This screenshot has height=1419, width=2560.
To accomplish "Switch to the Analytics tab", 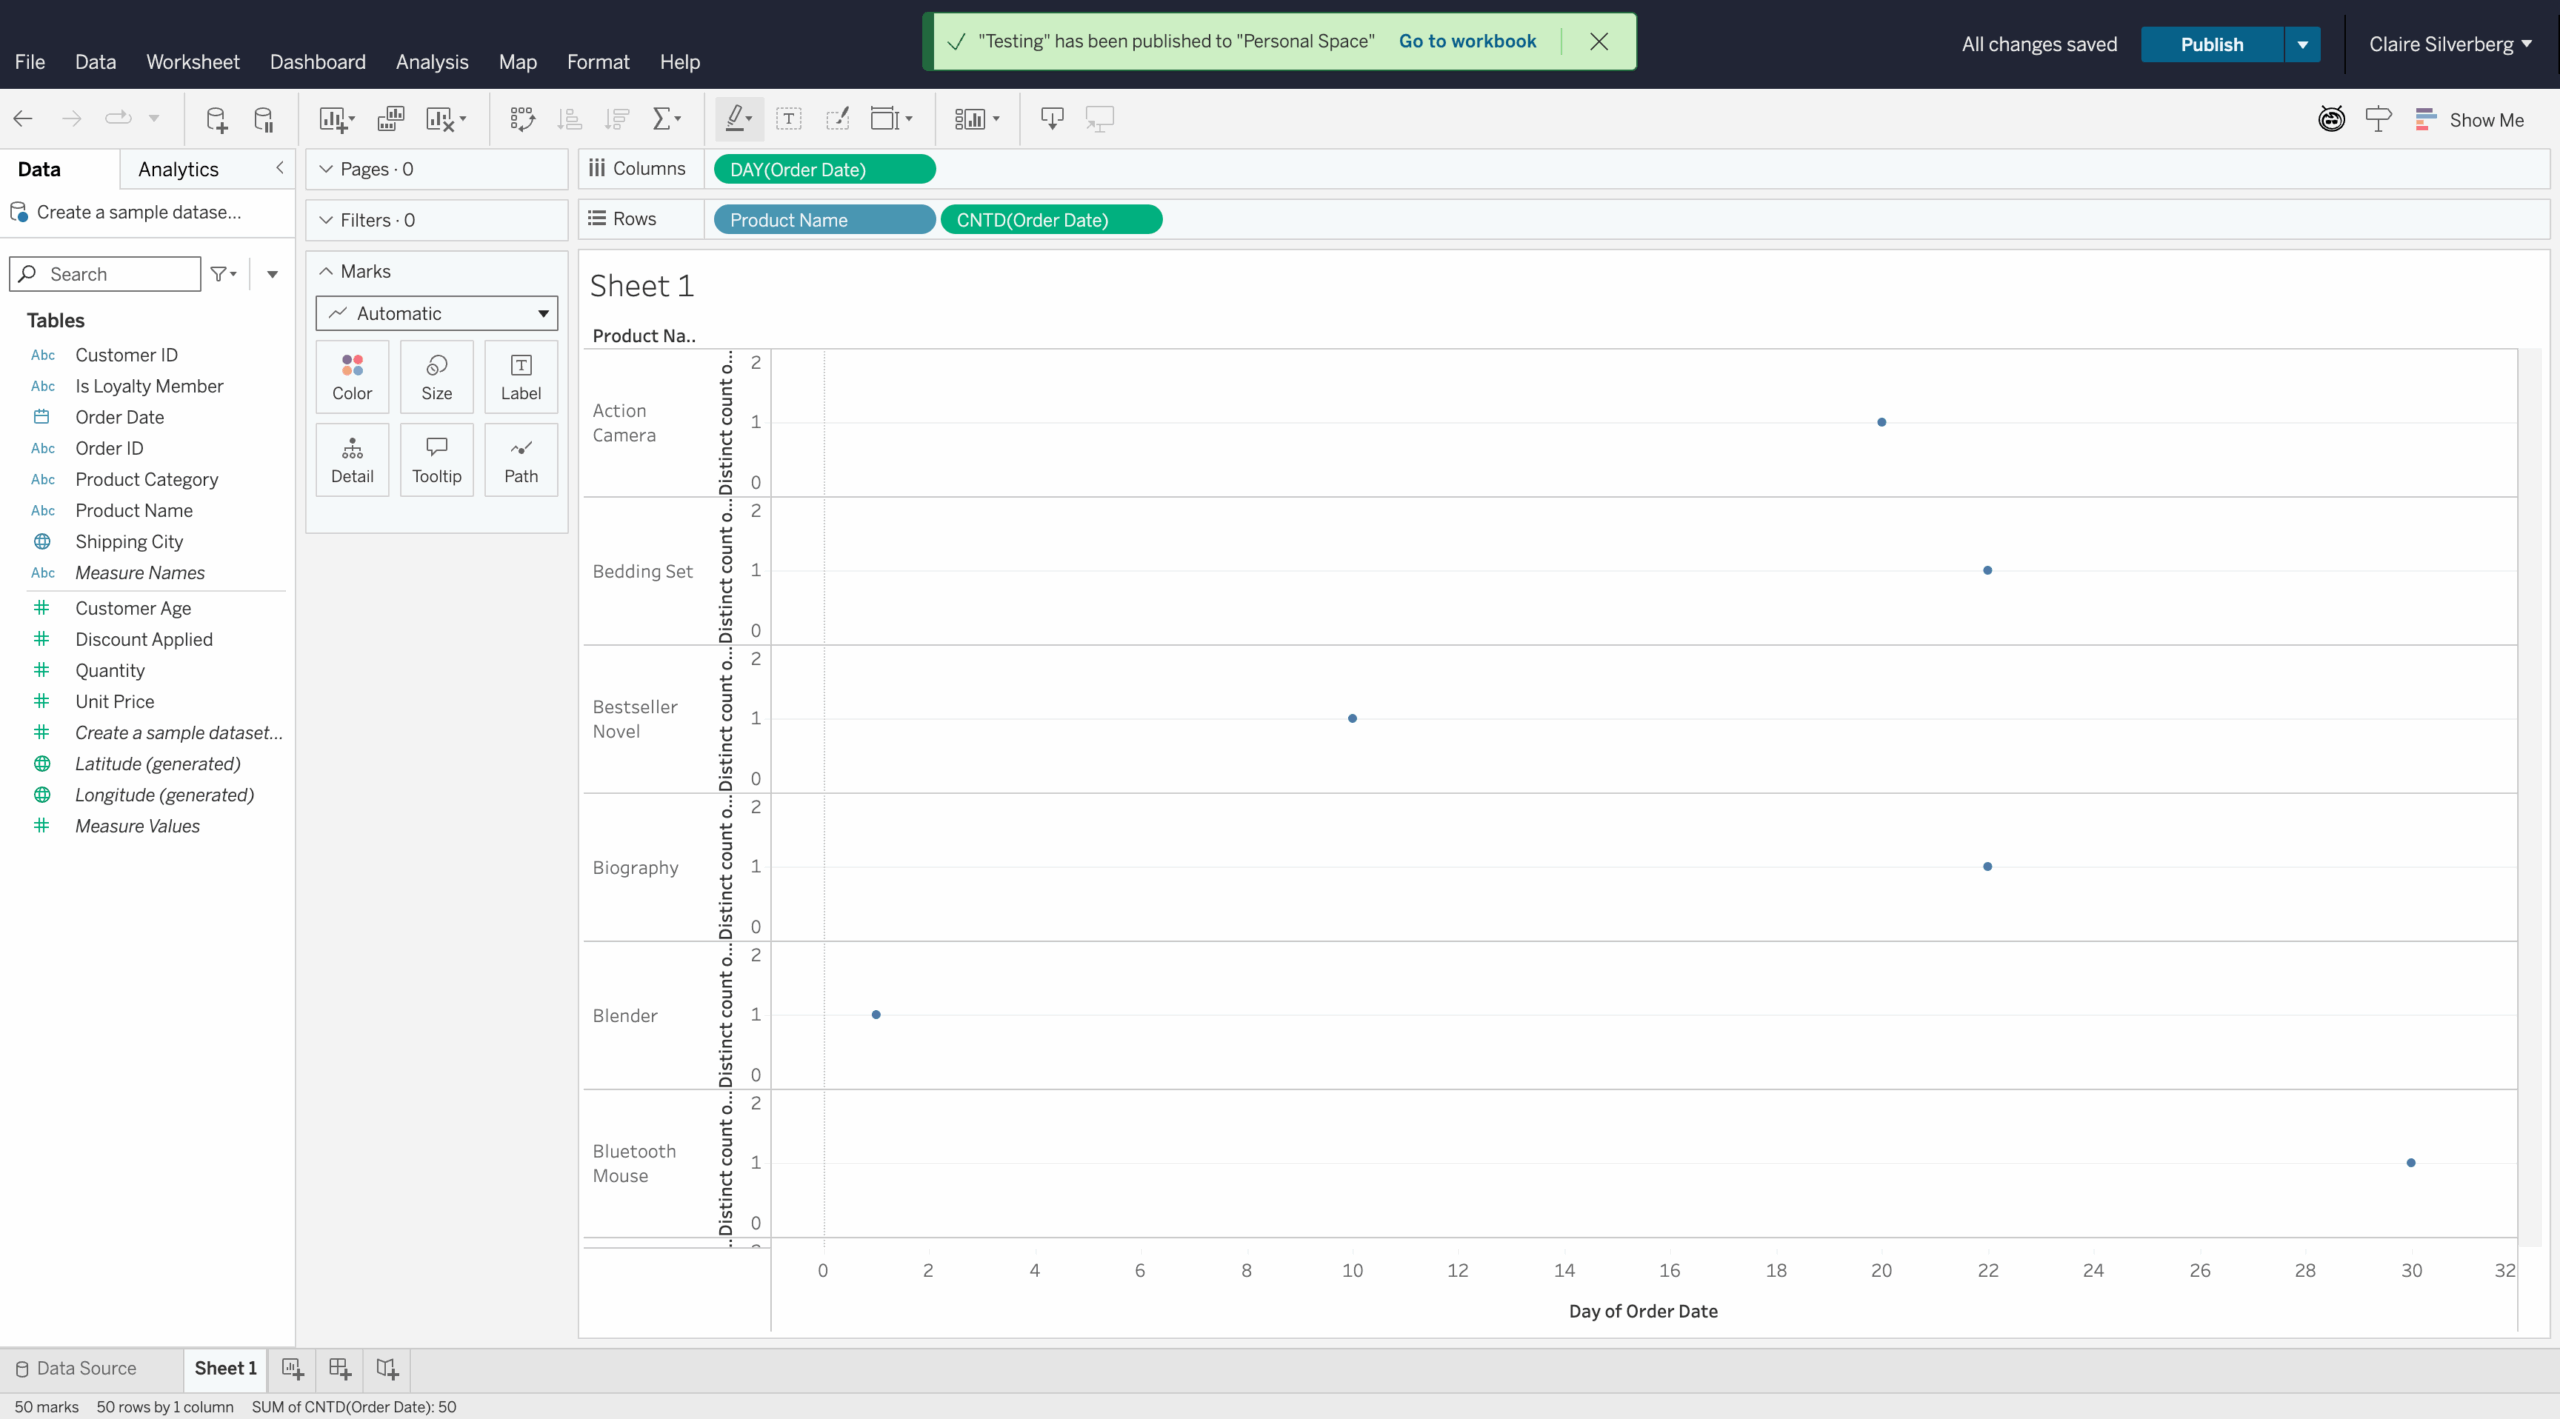I will (178, 169).
